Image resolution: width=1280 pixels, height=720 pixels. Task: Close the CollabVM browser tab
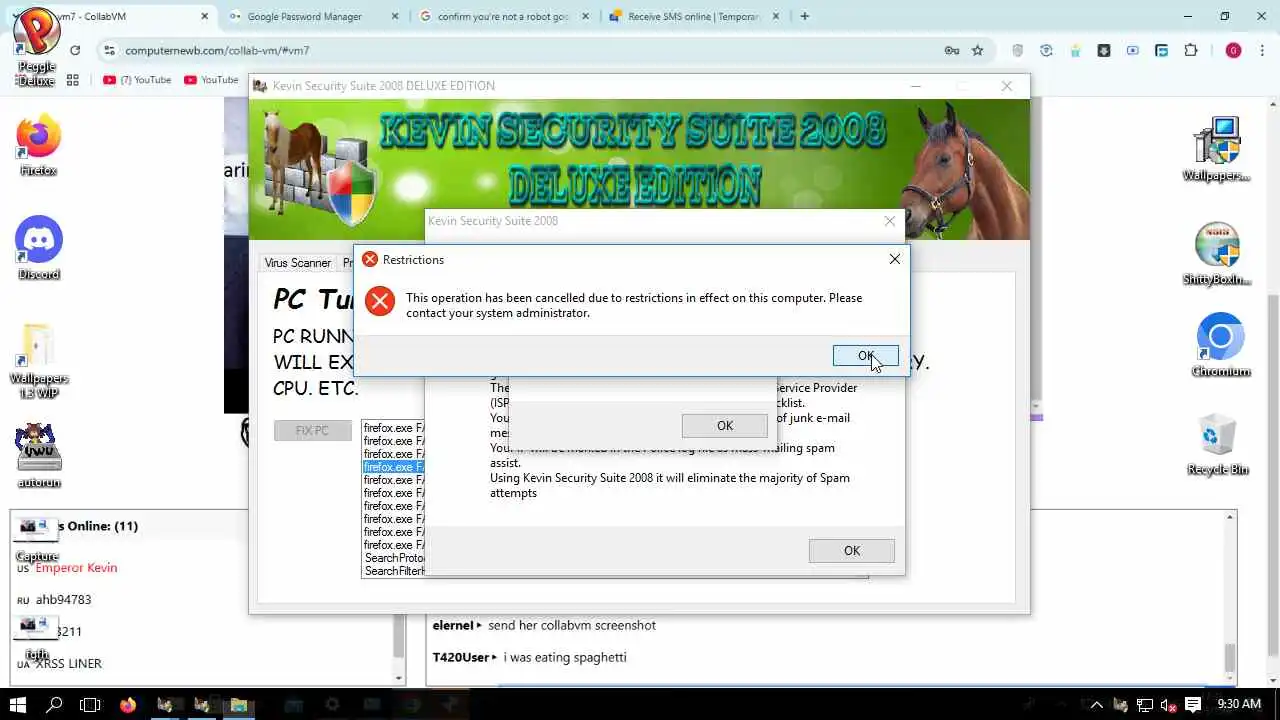point(205,17)
